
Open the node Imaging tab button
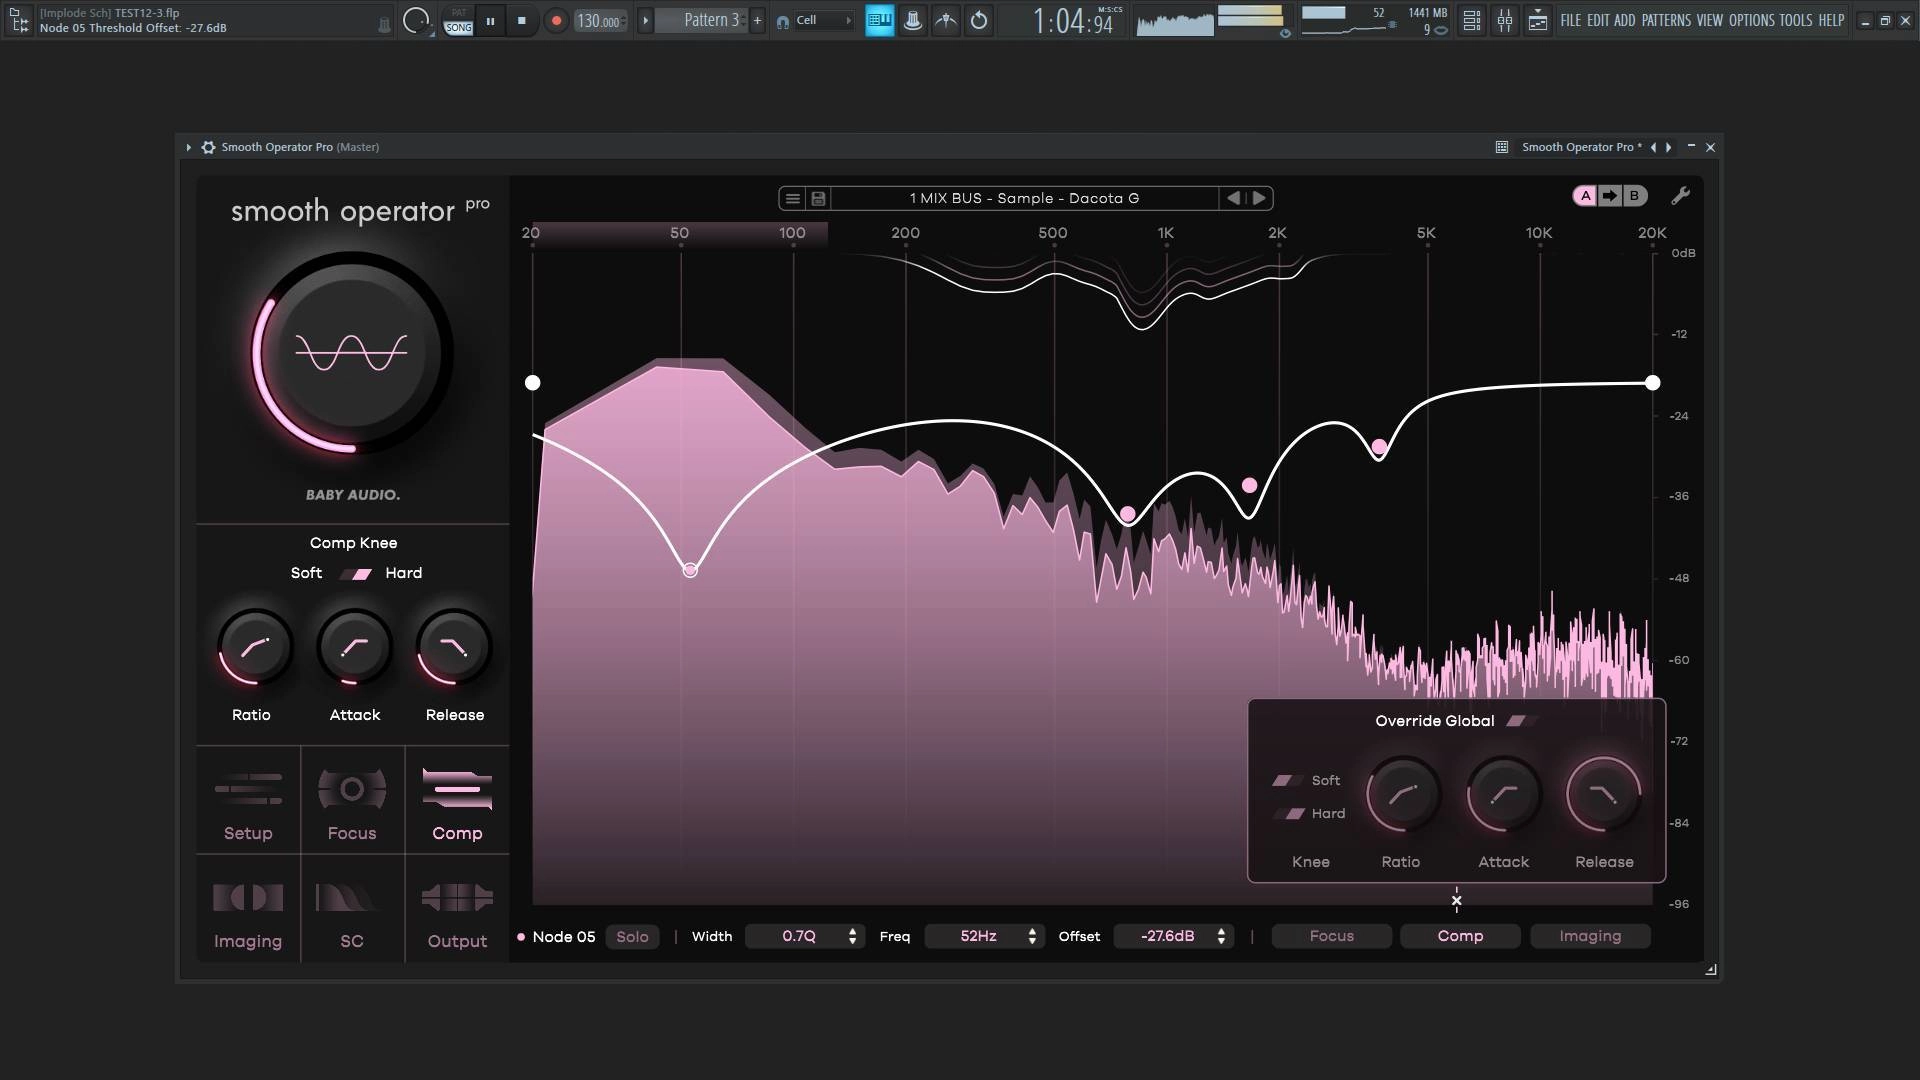pos(1590,936)
